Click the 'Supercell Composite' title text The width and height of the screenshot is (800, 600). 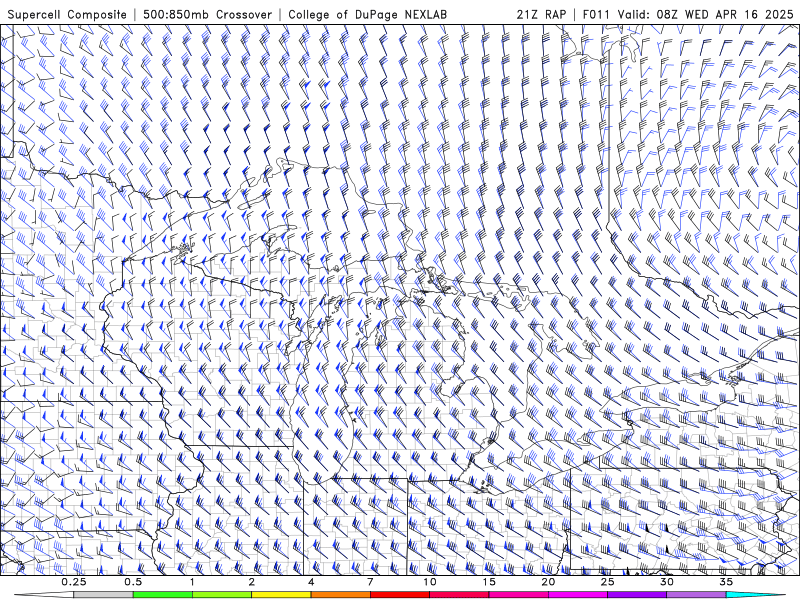(67, 15)
